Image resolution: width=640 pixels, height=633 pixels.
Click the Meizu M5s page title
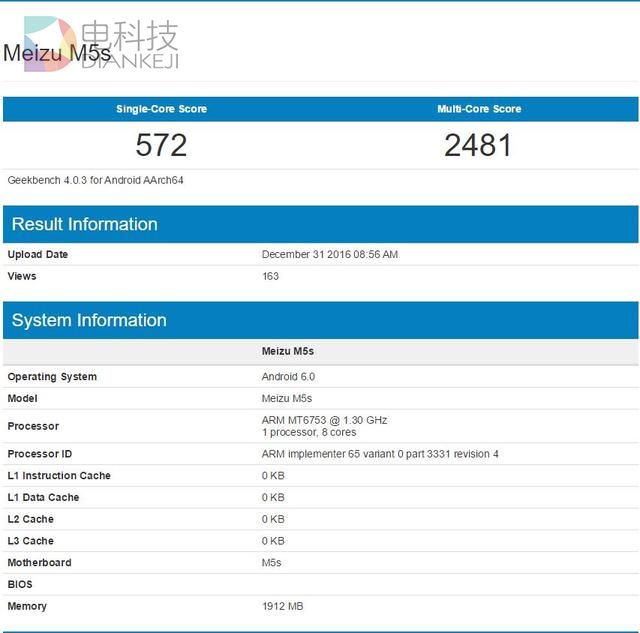[57, 53]
